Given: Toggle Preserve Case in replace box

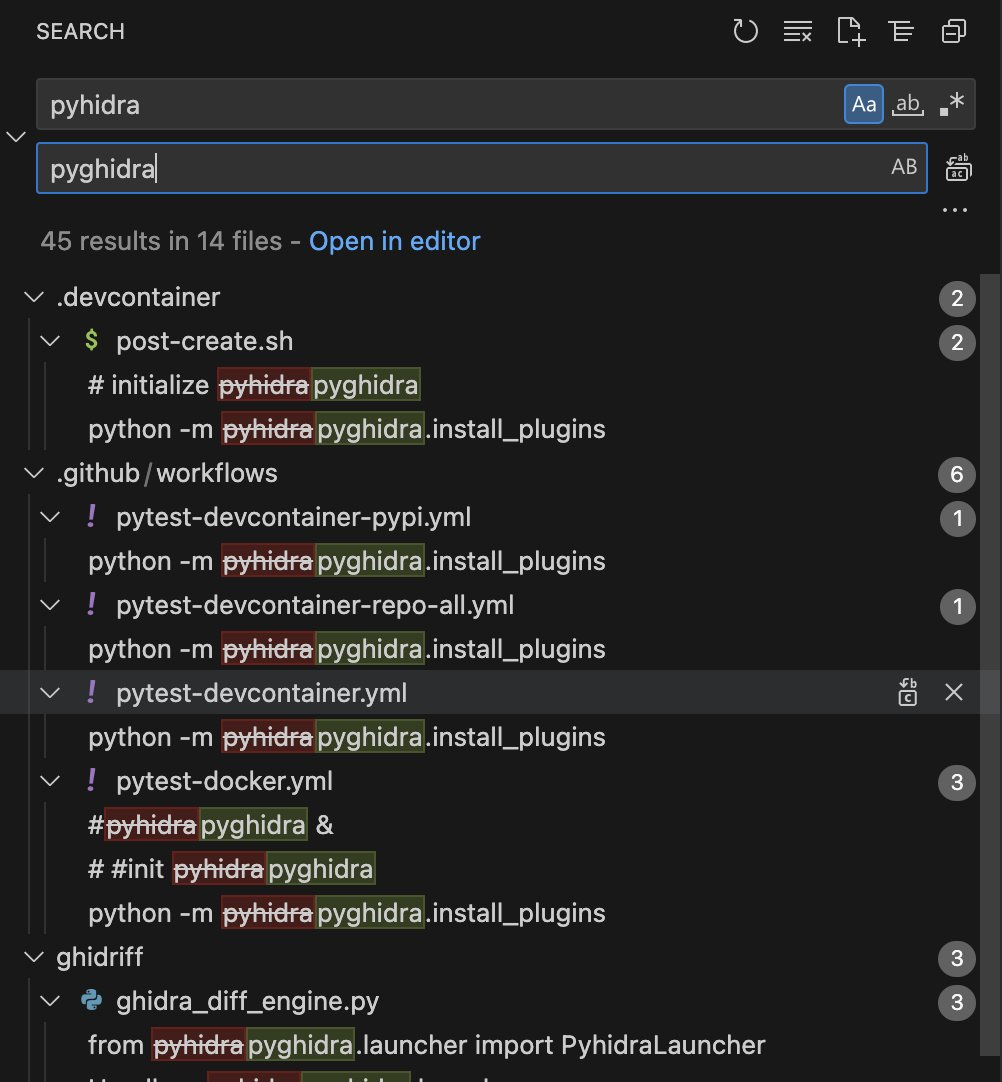Looking at the screenshot, I should click(904, 167).
